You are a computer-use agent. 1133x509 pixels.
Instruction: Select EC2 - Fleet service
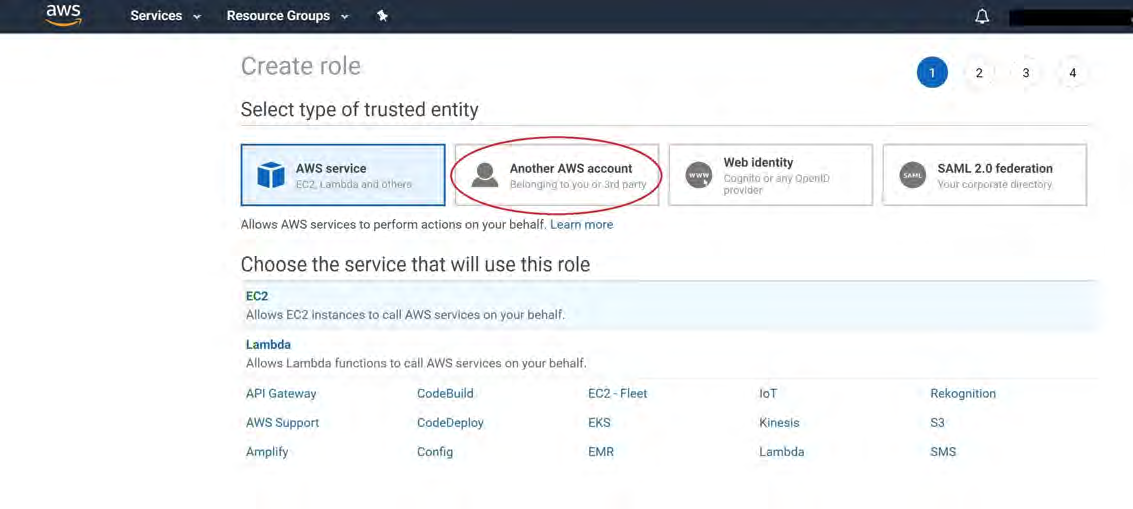[618, 394]
